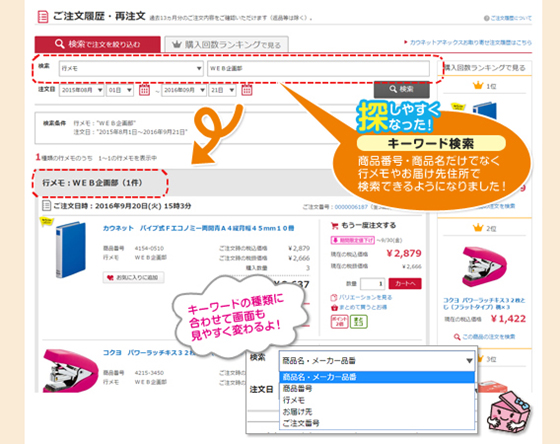560x444 pixels.
Task: Open the 2015年08月 start month dropdown
Action: [x=81, y=90]
